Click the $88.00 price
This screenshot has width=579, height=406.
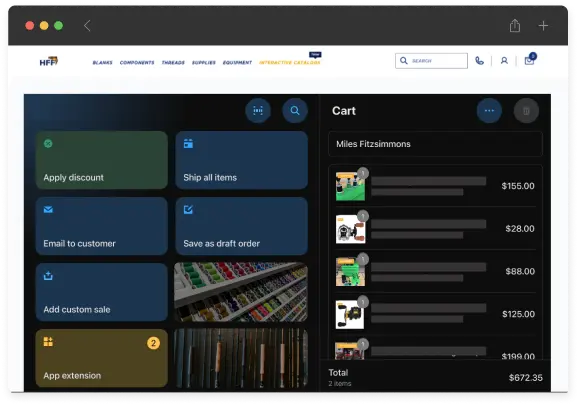tap(520, 272)
